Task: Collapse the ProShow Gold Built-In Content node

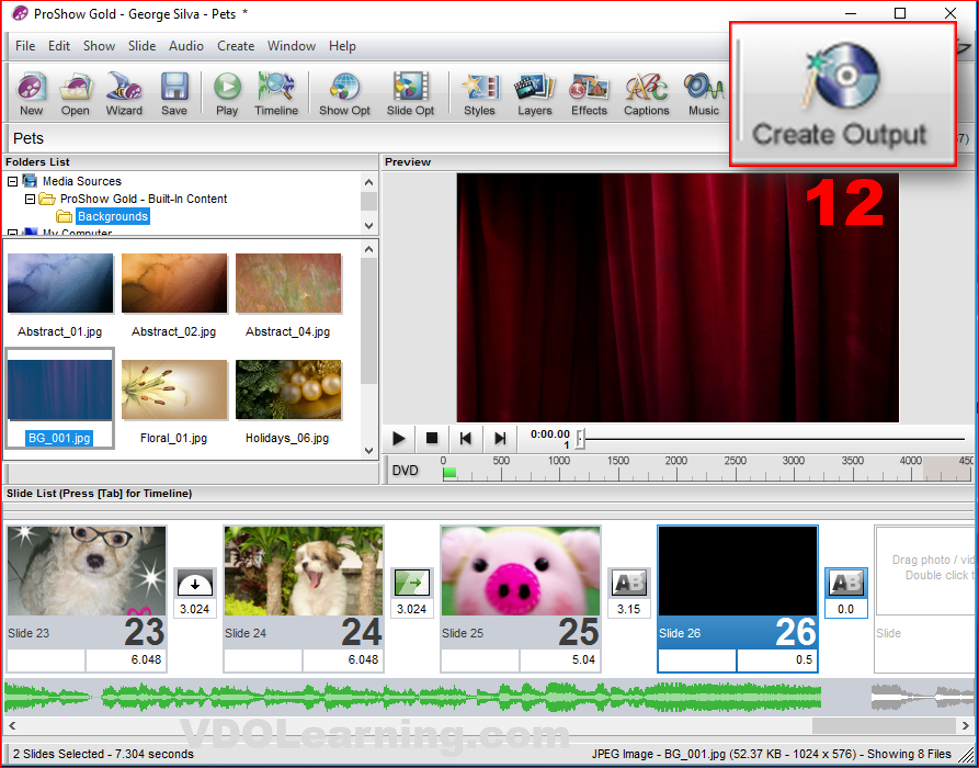Action: tap(29, 199)
